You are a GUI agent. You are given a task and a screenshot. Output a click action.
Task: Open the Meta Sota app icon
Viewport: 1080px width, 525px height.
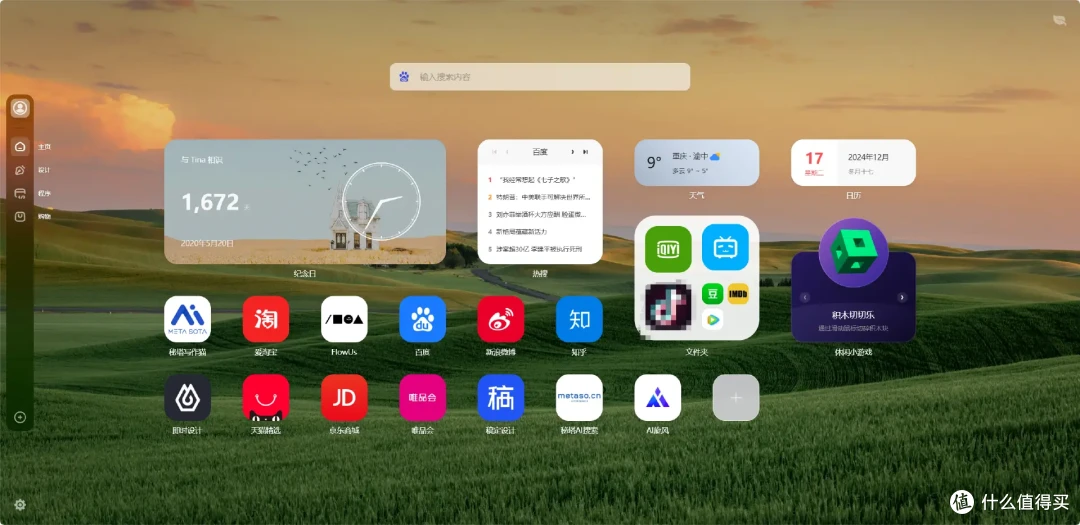pos(187,319)
